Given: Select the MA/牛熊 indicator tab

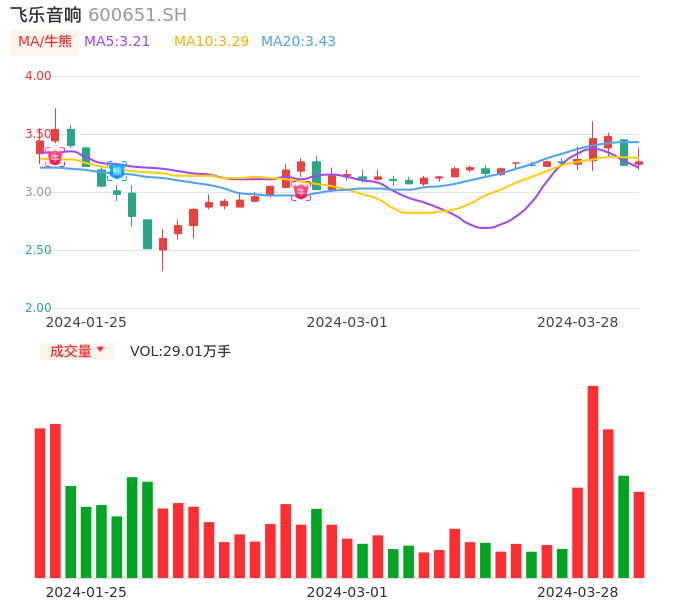Looking at the screenshot, I should 45,42.
